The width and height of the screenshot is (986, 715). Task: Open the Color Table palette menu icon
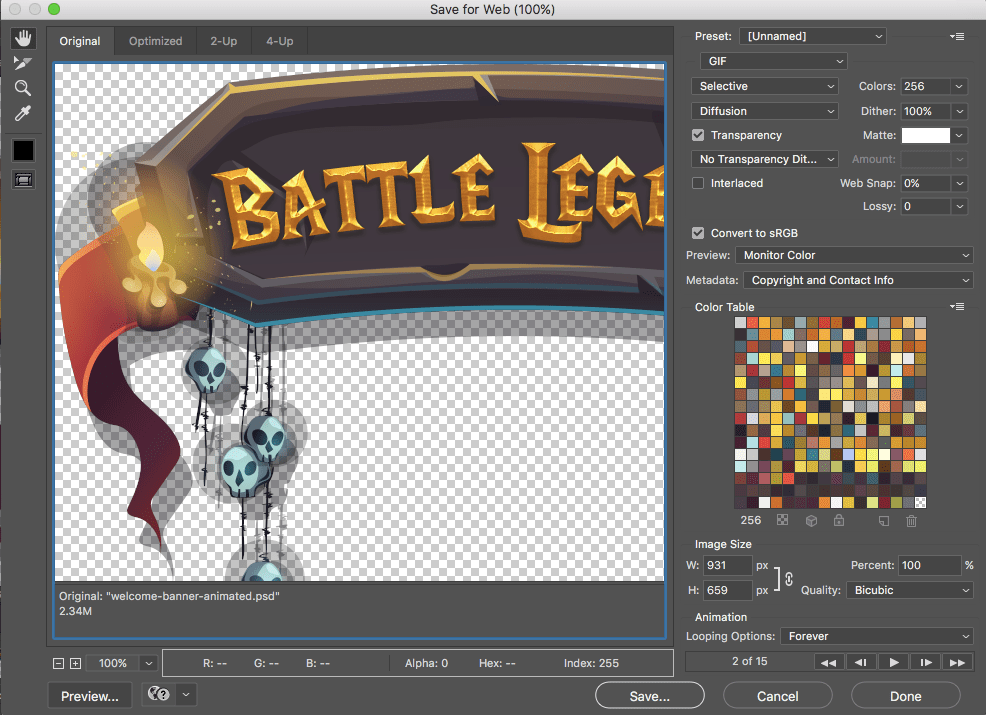(957, 307)
